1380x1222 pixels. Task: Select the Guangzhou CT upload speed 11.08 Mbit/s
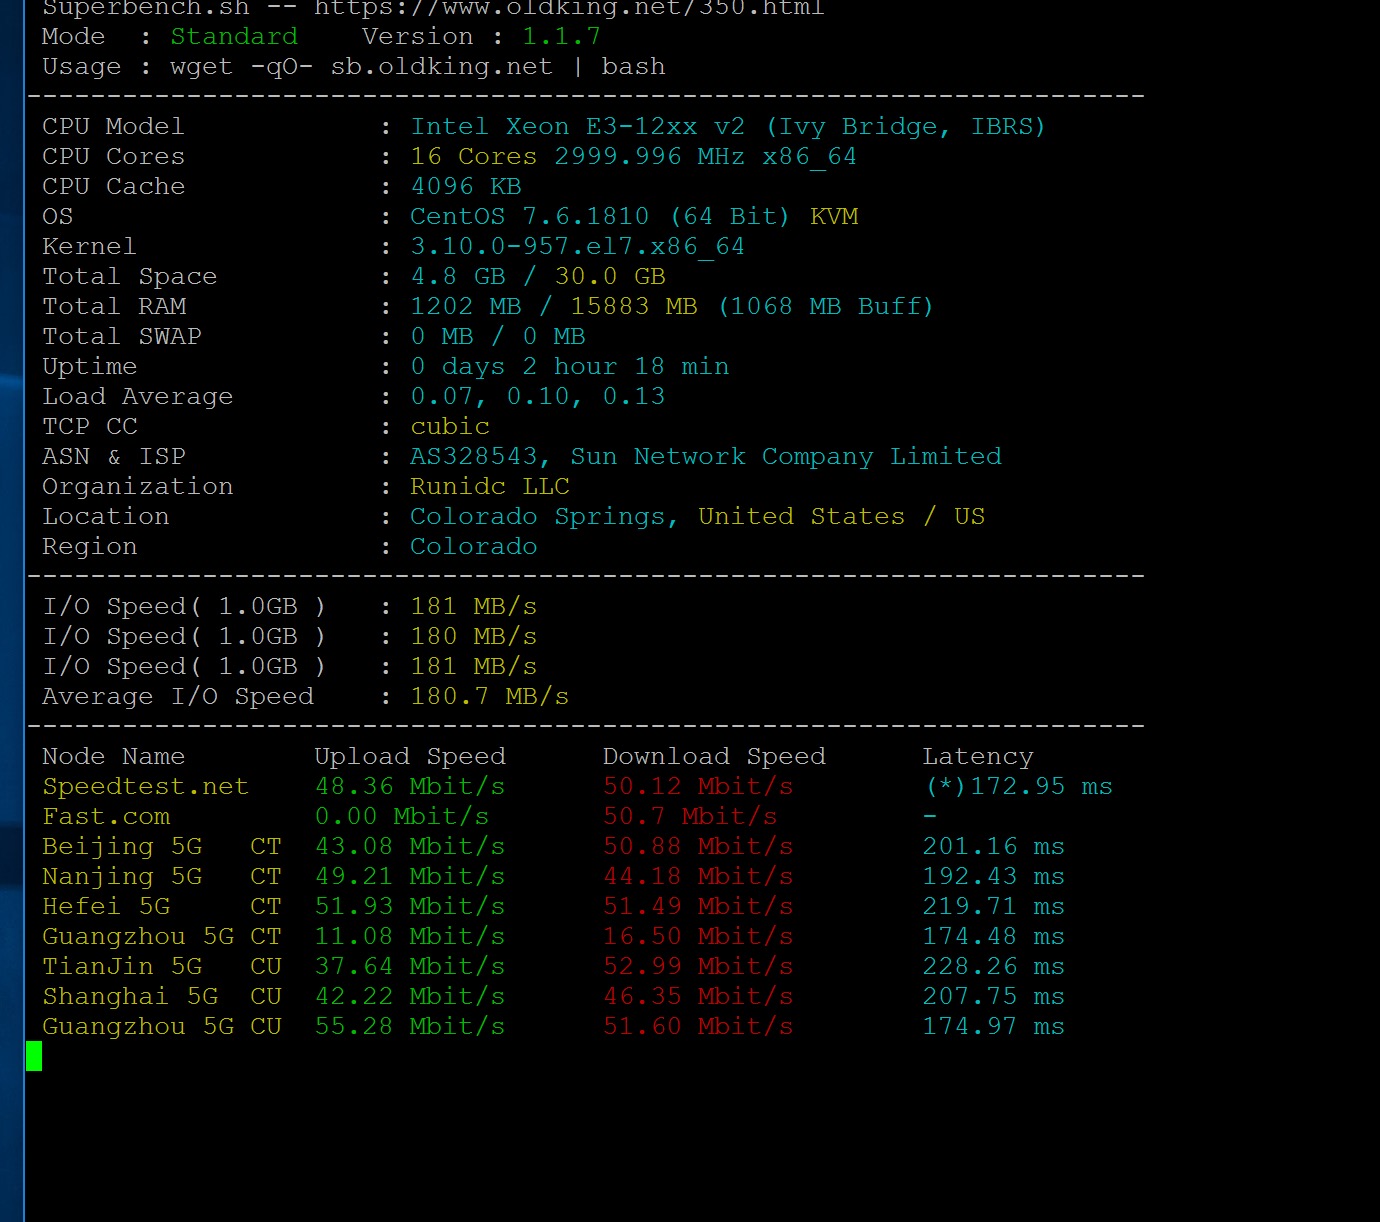tap(410, 937)
